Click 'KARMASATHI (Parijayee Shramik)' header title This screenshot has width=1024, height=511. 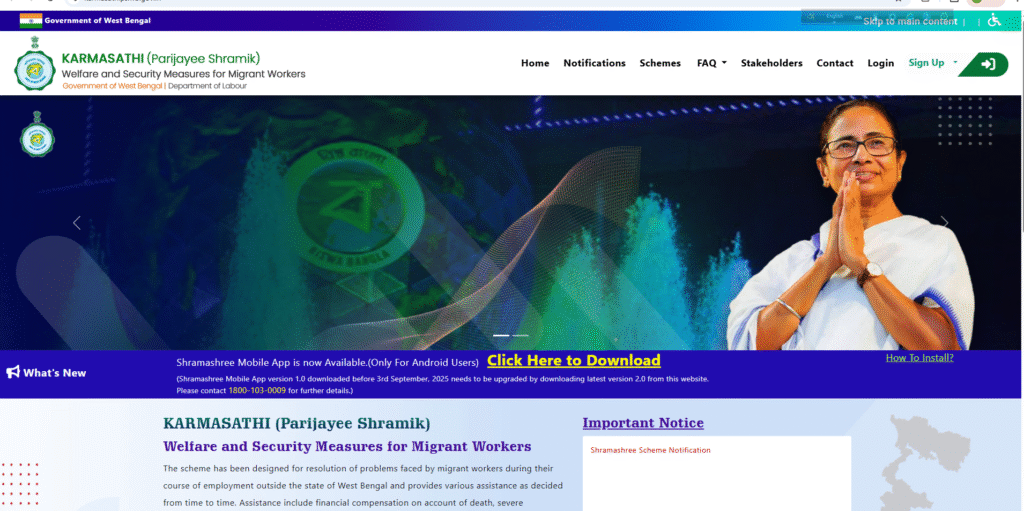click(x=161, y=59)
